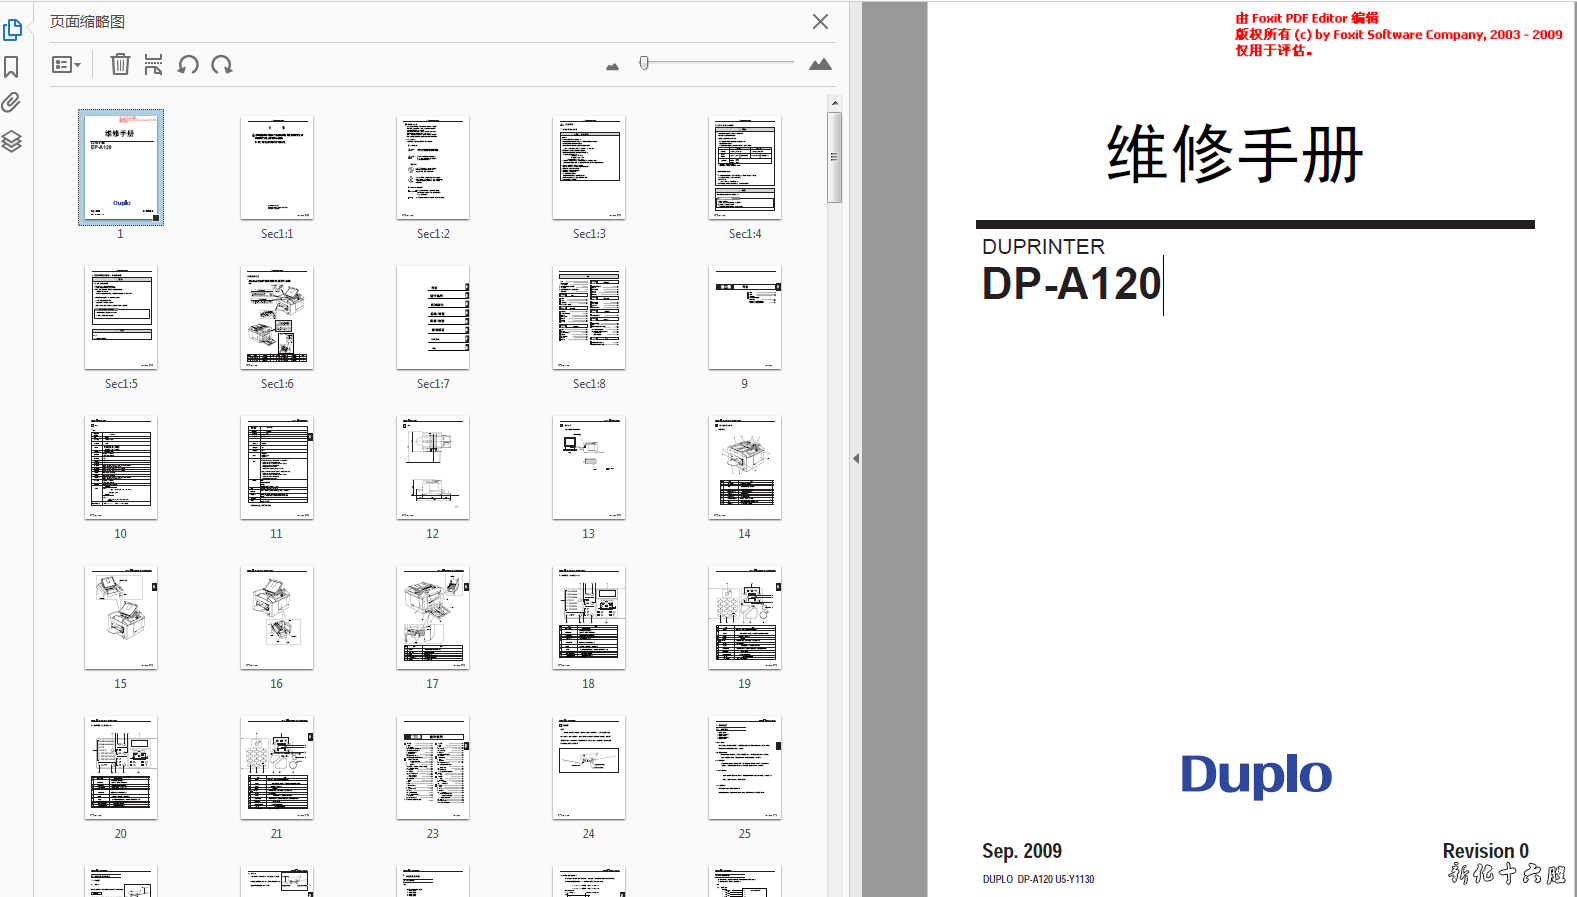
Task: Open the attachments panel (paperclip)
Action: pos(12,103)
